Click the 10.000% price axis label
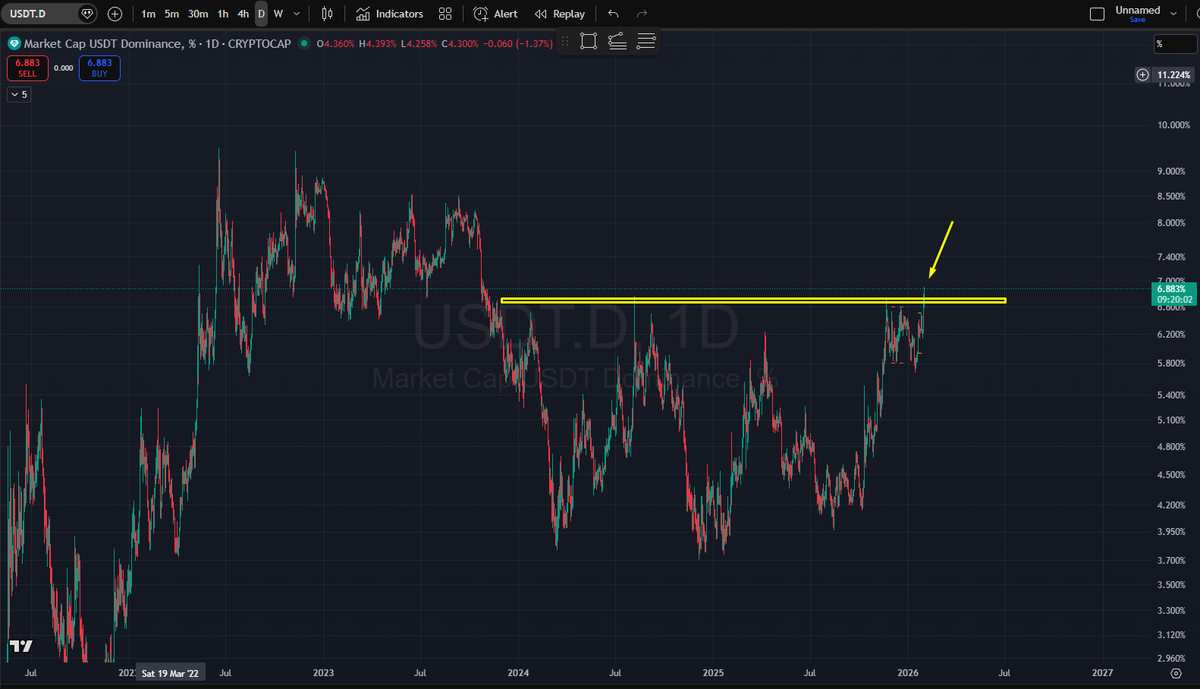Screen dimensions: 1200x689 (1174, 125)
